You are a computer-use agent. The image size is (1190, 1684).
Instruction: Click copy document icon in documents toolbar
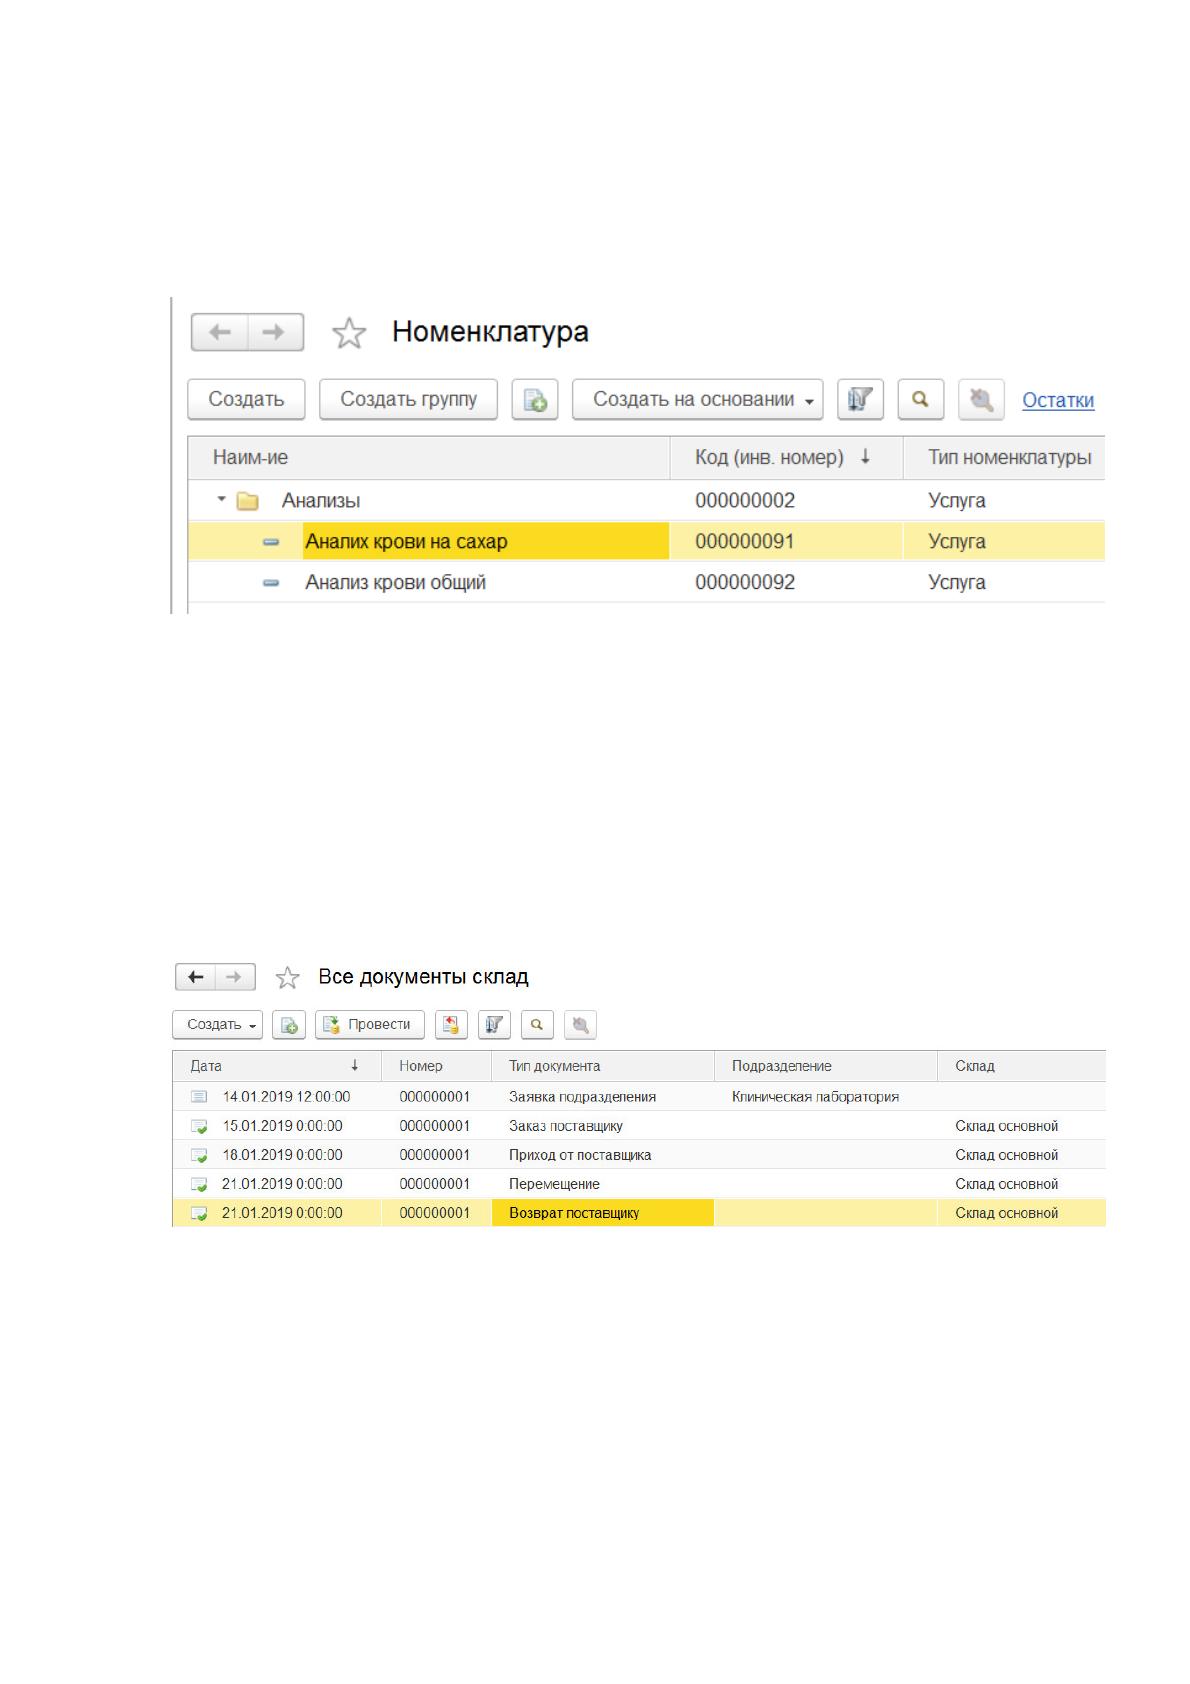[289, 1024]
